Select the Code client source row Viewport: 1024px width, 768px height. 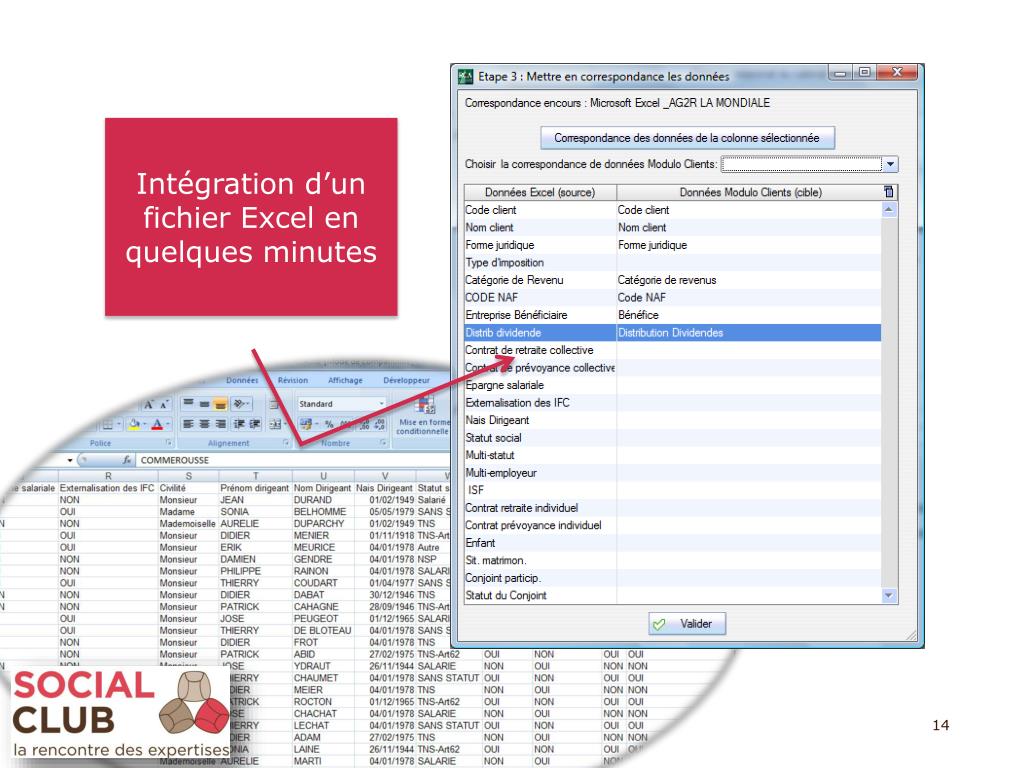[673, 210]
